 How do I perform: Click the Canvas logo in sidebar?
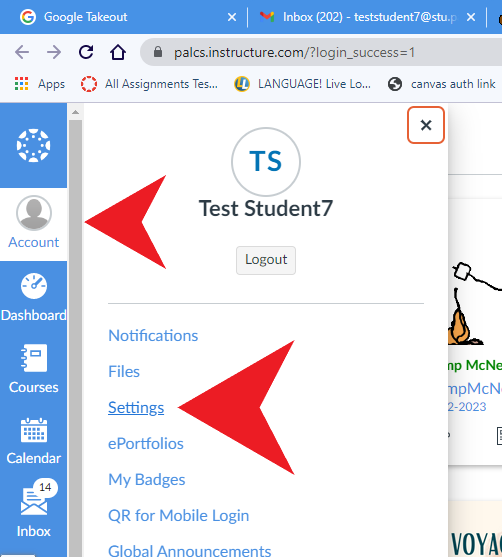click(x=33, y=146)
